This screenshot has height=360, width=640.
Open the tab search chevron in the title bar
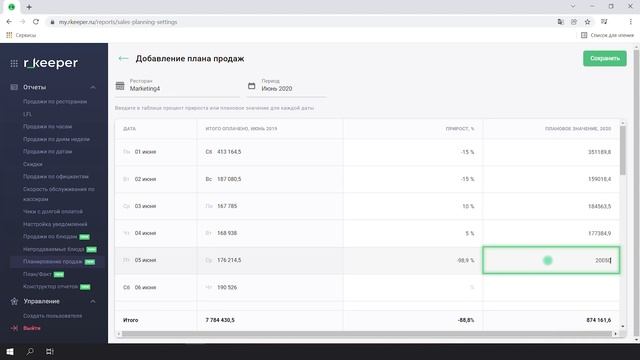click(x=573, y=6)
